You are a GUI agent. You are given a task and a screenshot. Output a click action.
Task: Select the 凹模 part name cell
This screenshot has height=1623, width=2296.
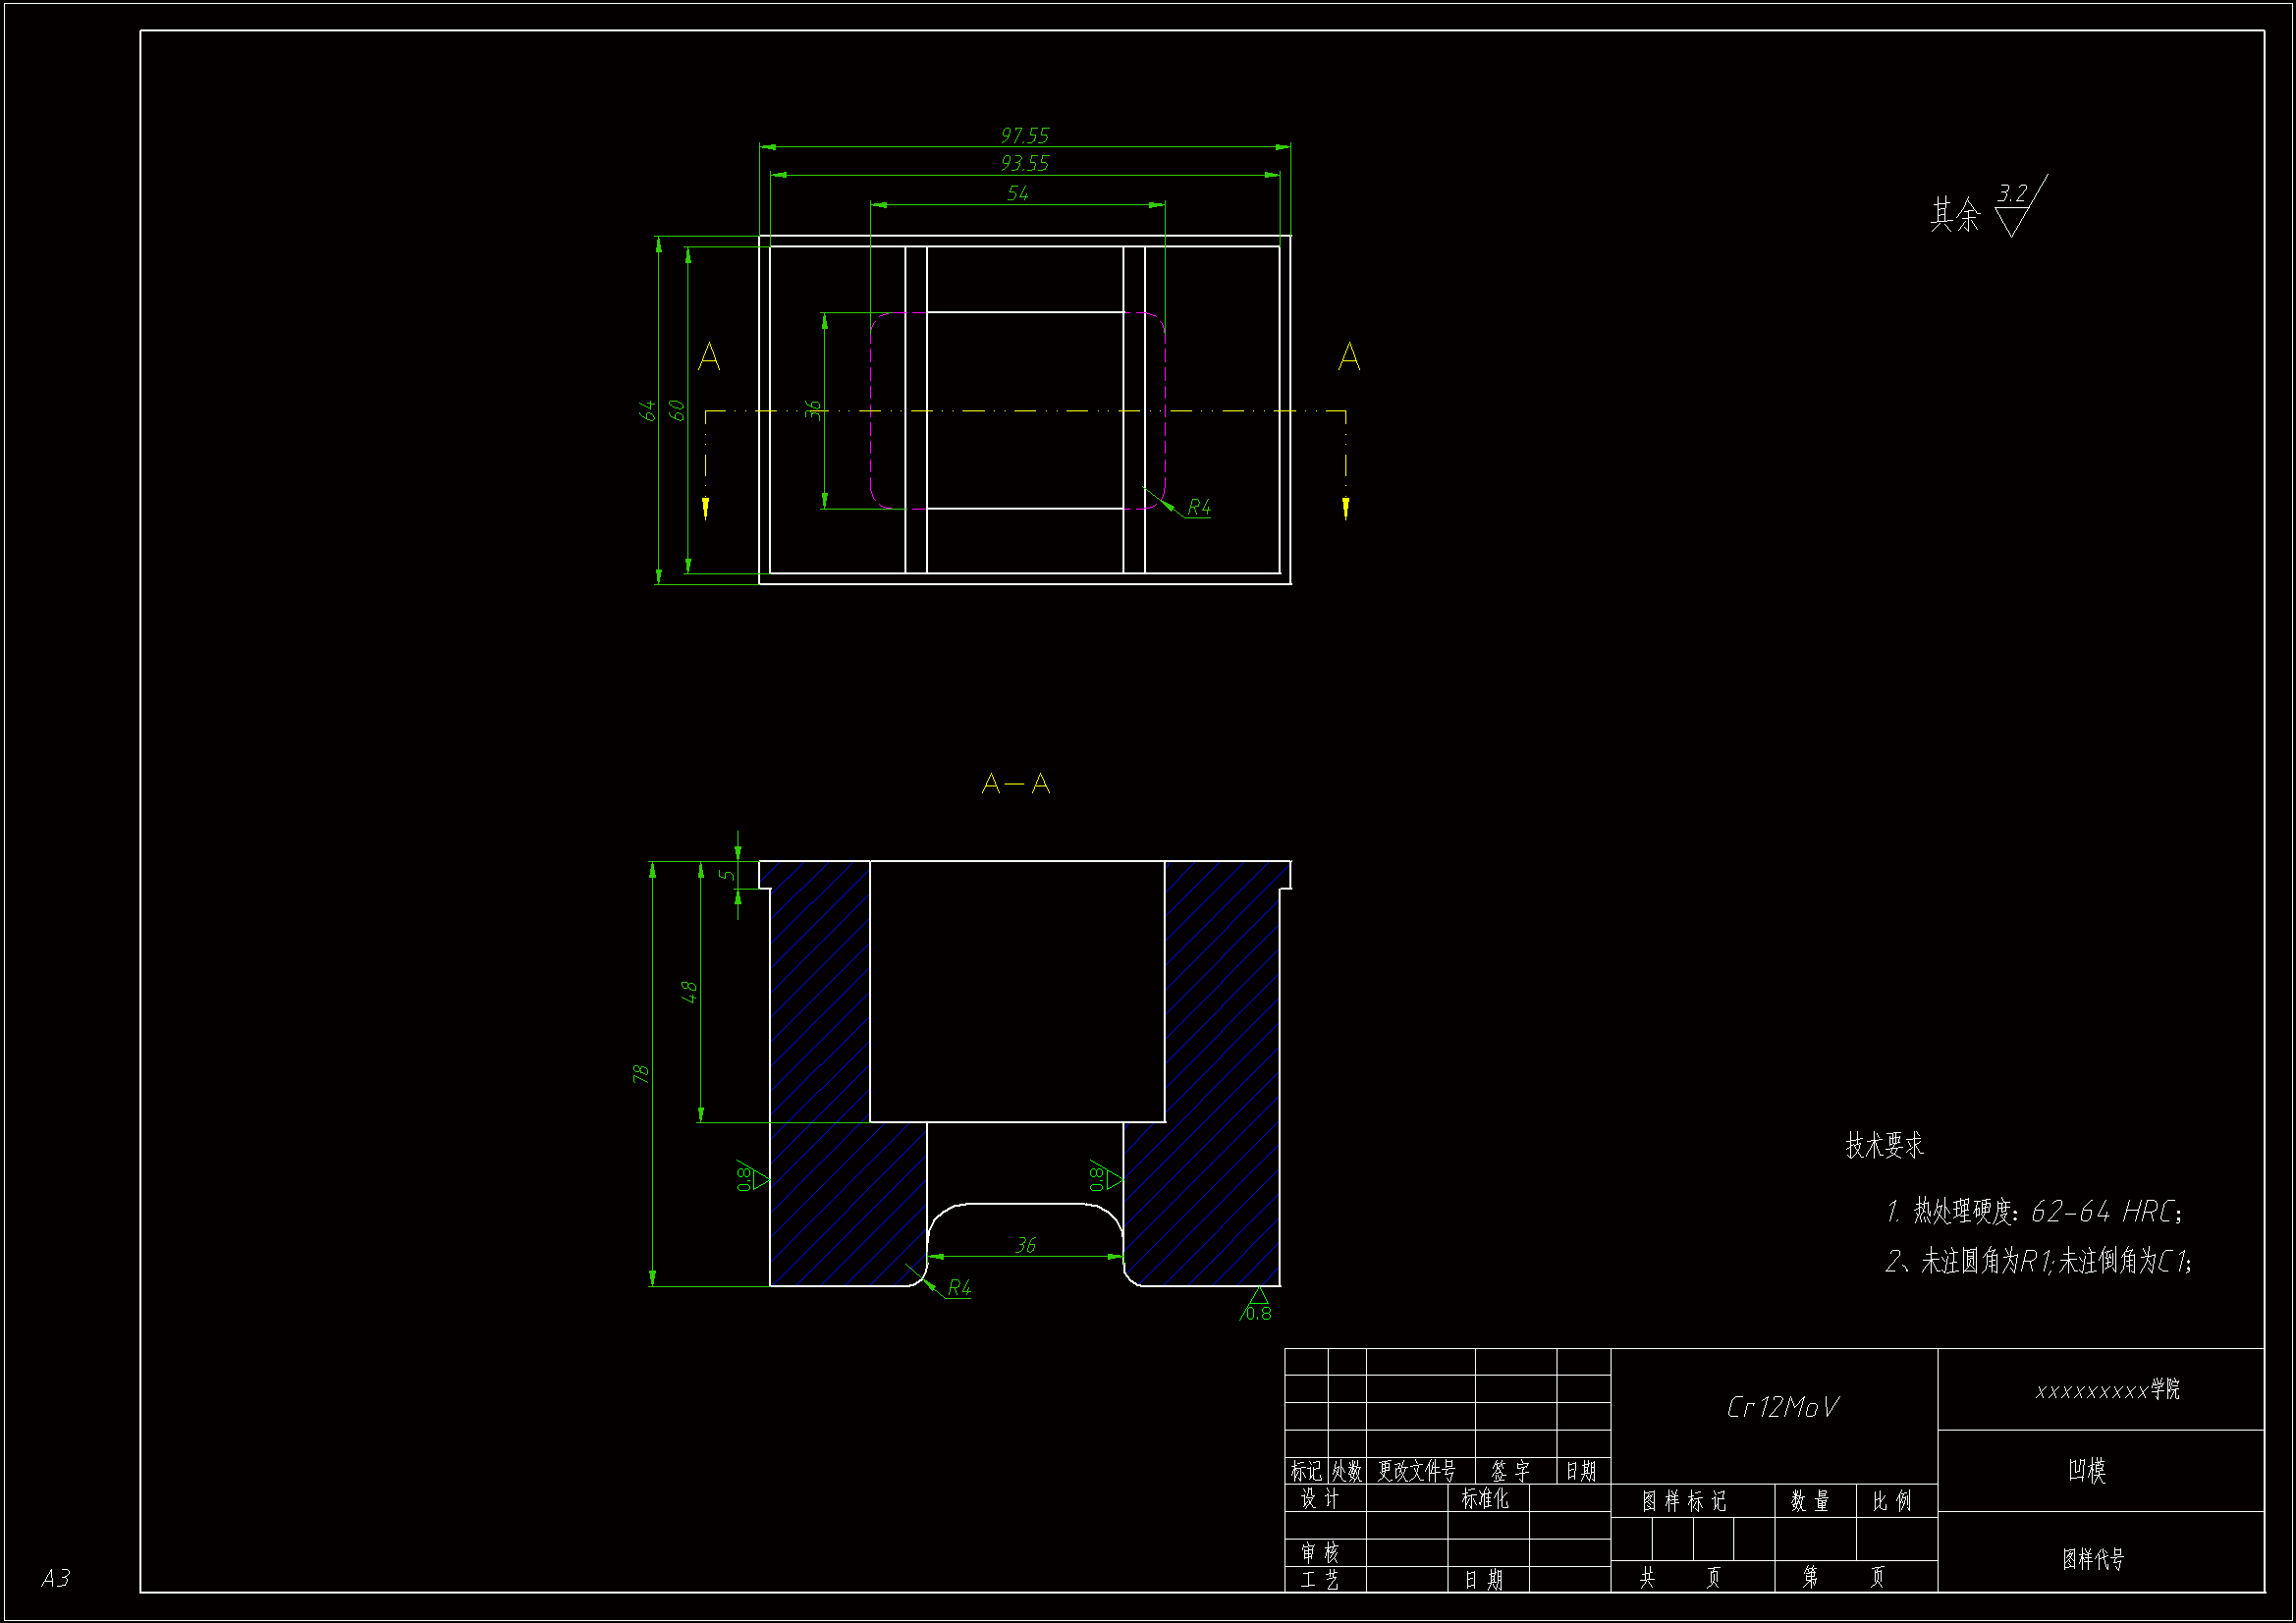click(2087, 1470)
